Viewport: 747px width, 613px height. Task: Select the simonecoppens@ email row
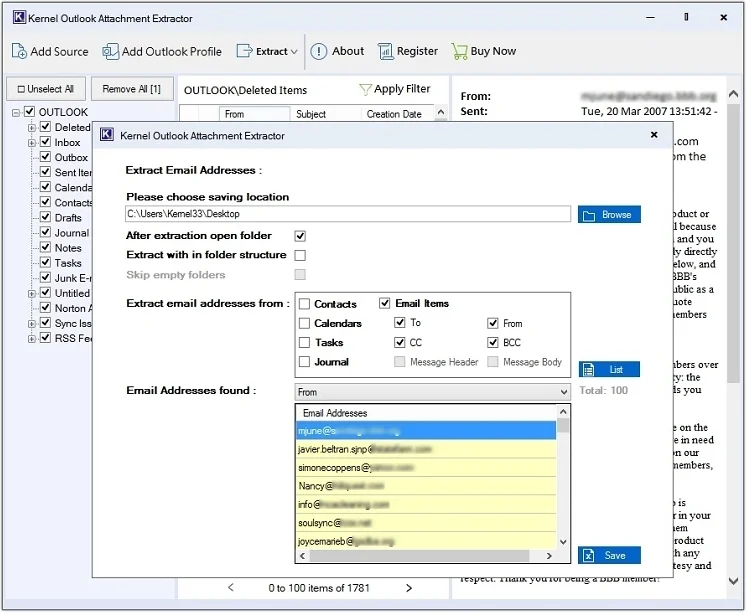coord(425,468)
